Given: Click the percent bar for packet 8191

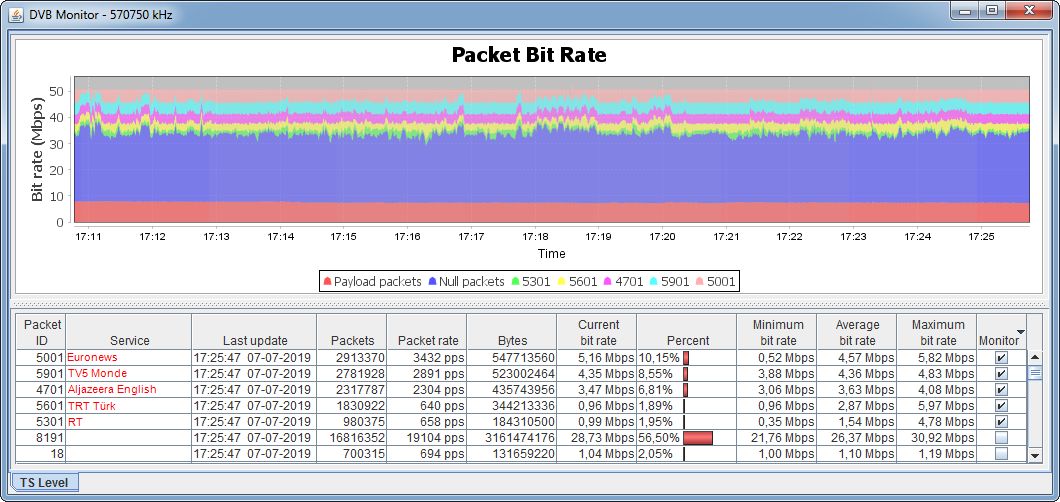Looking at the screenshot, I should coord(697,438).
